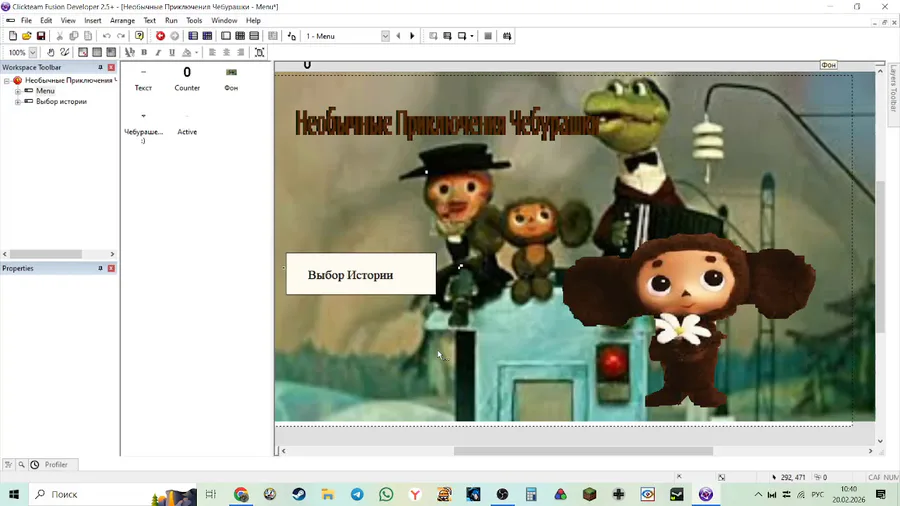Toggle Underline text formatting
900x506 pixels.
pyautogui.click(x=172, y=53)
